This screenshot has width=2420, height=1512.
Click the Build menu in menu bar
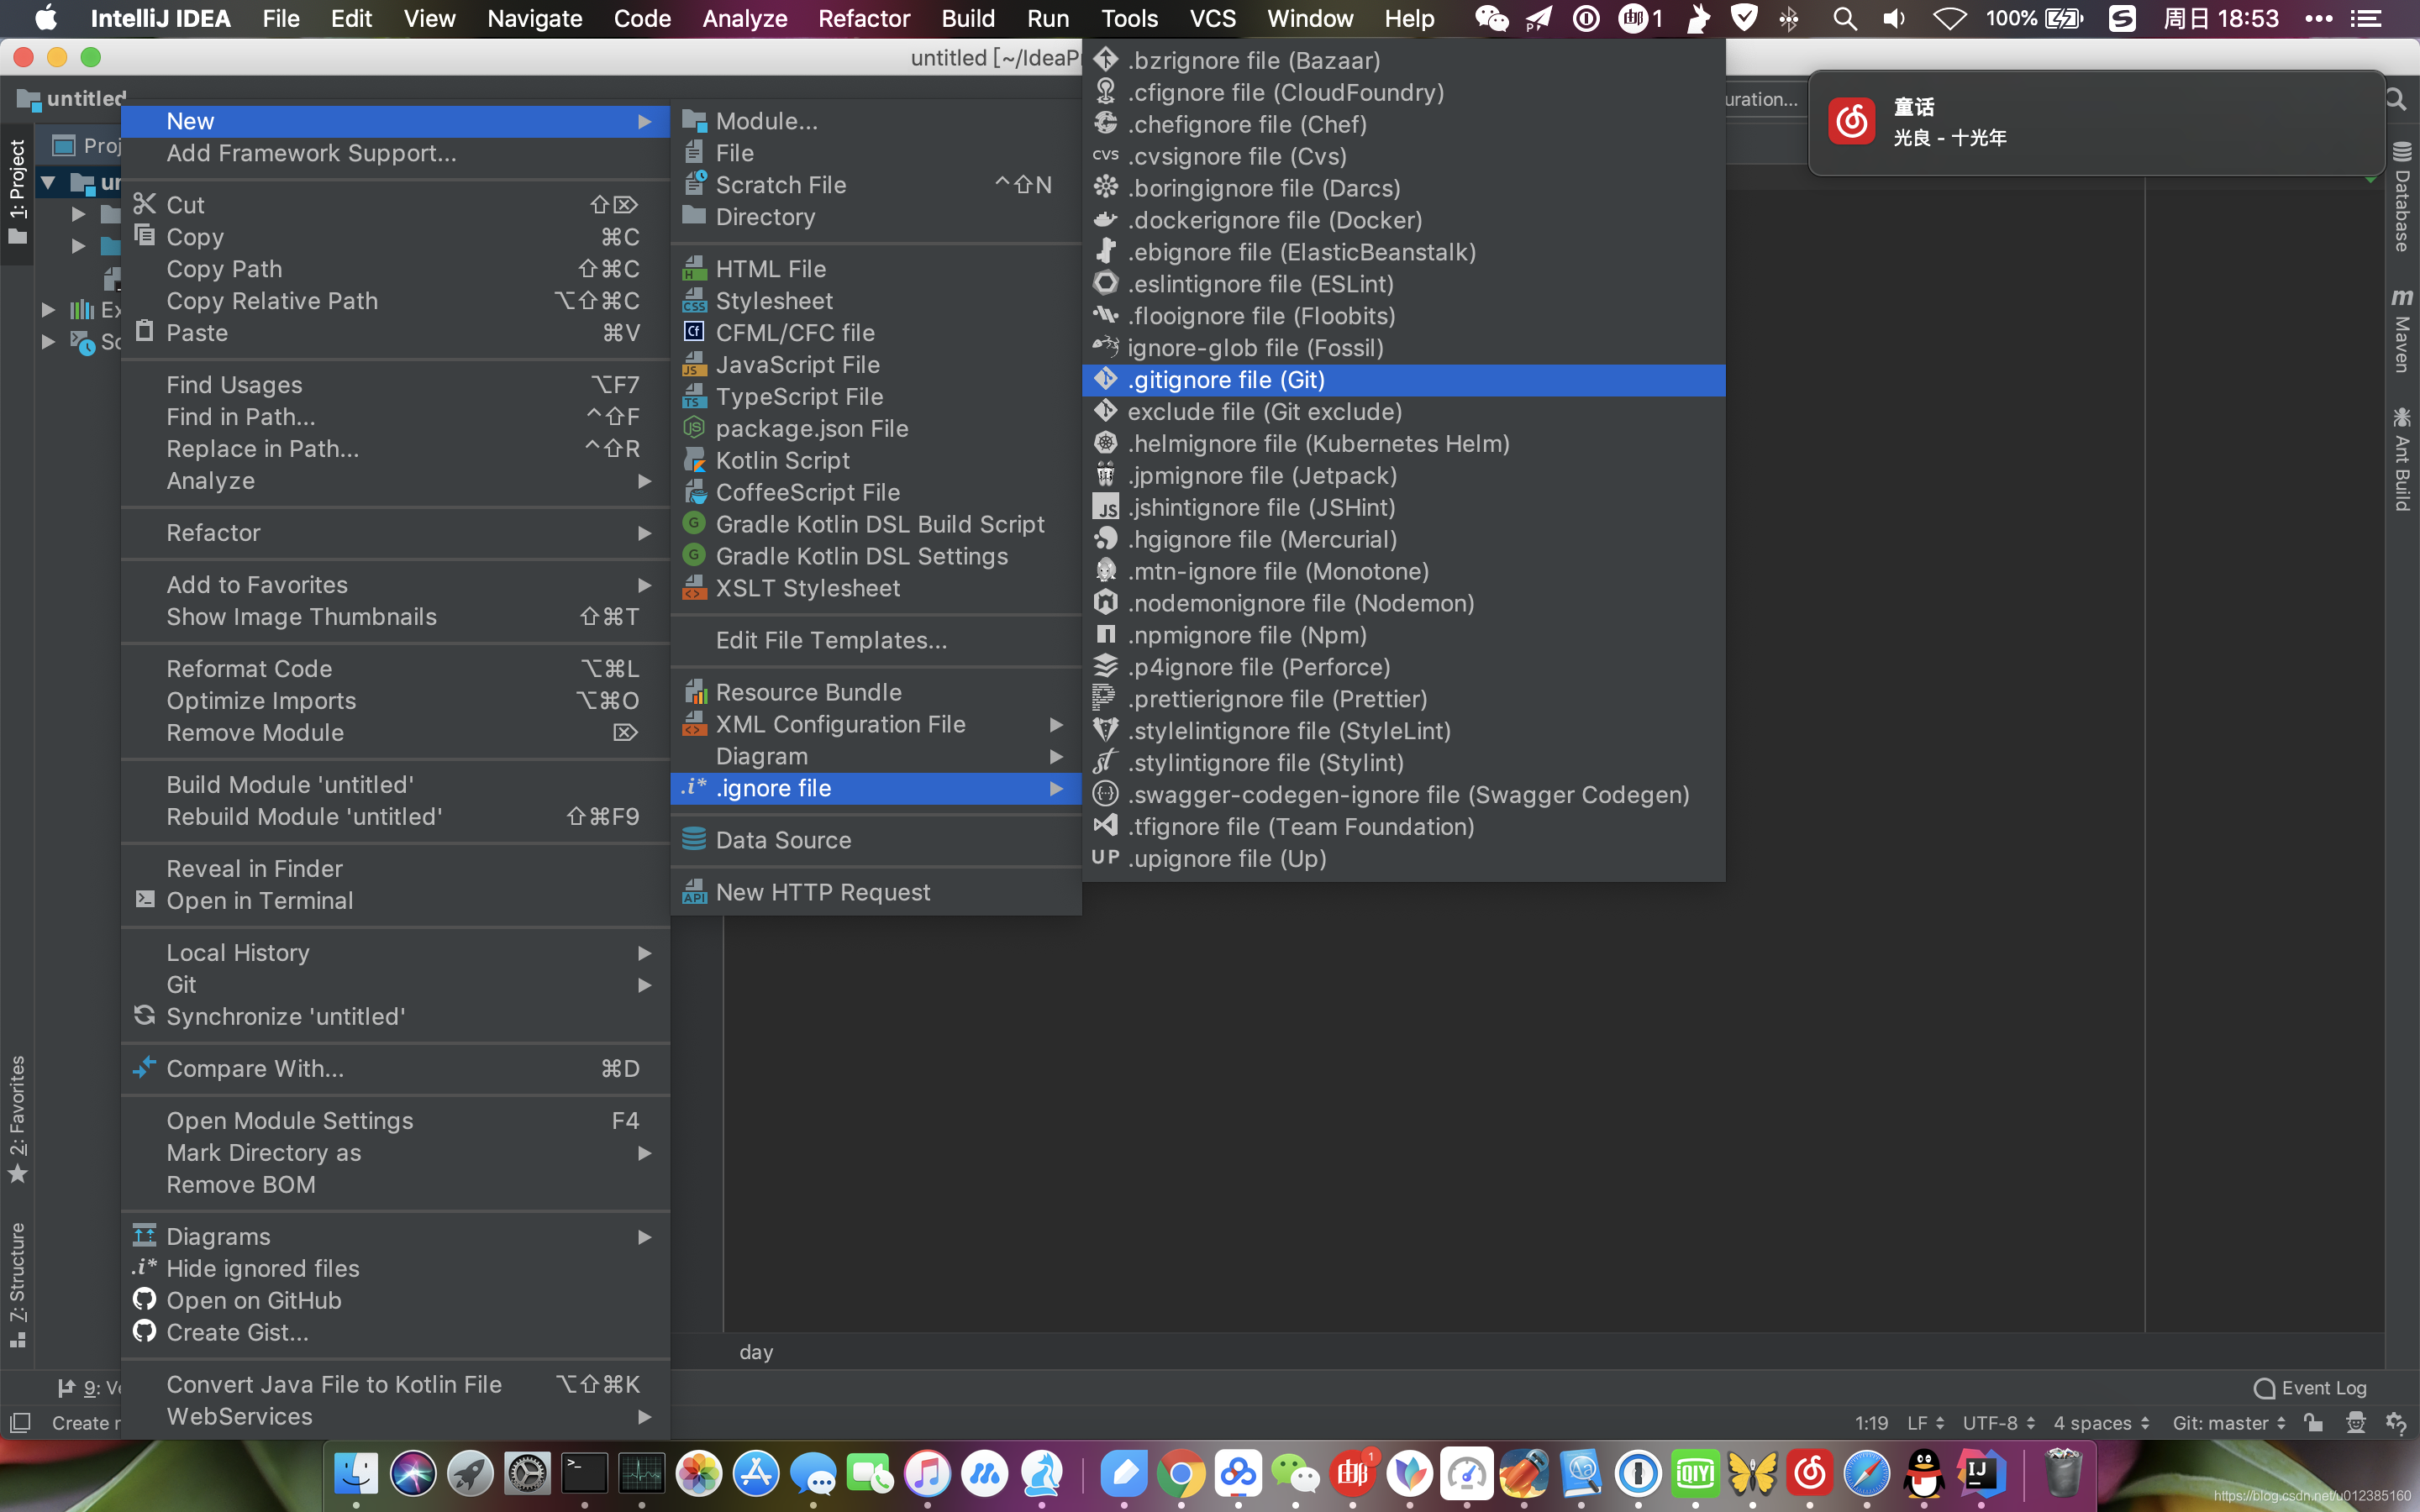pyautogui.click(x=967, y=19)
